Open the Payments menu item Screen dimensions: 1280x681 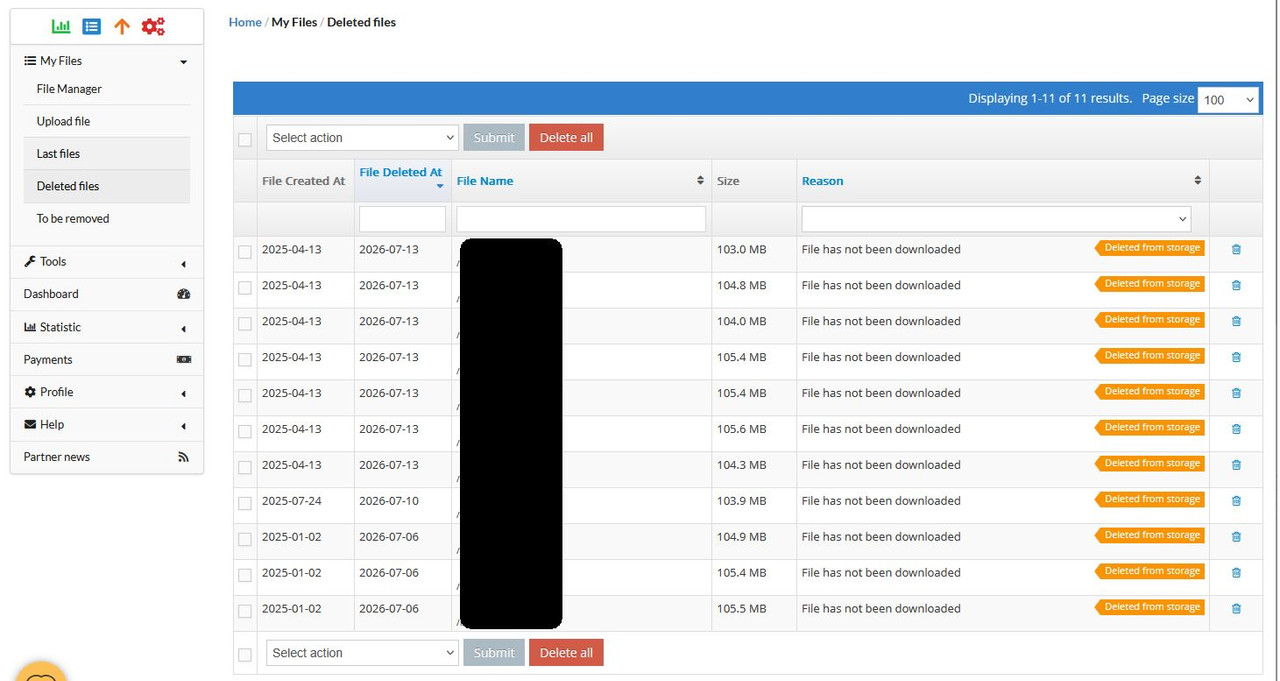pyautogui.click(x=107, y=359)
